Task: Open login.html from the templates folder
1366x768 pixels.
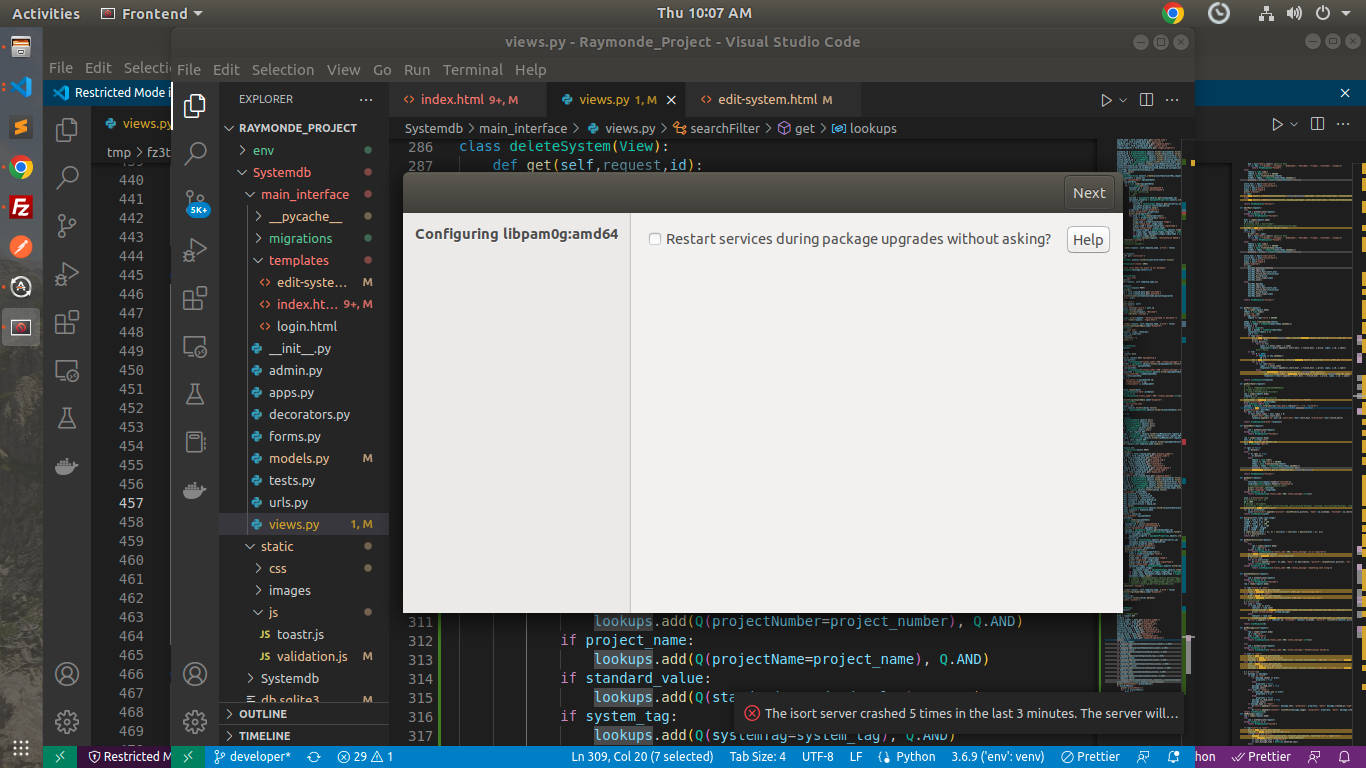Action: click(306, 326)
